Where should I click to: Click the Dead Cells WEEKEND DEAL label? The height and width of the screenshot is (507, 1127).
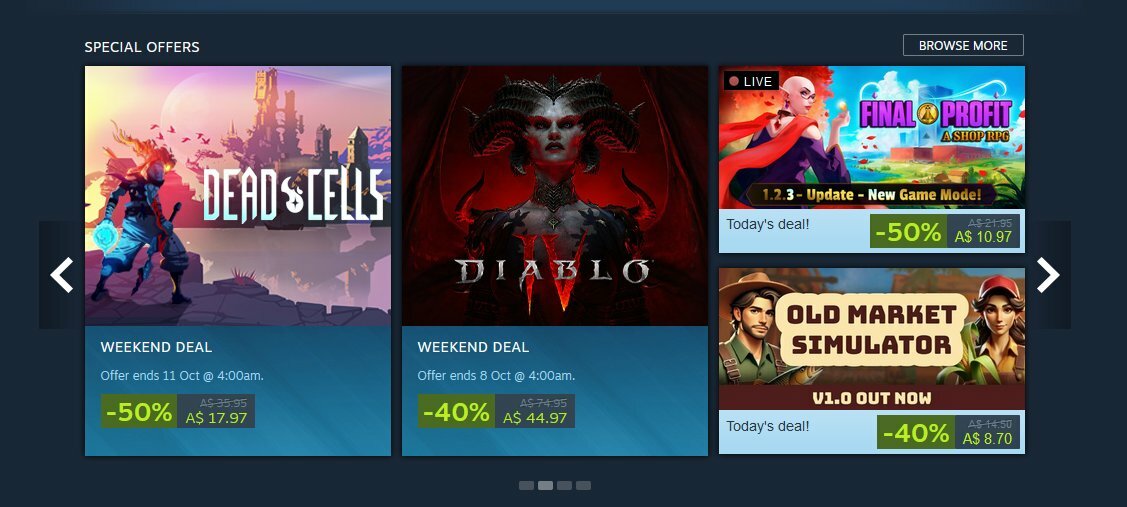(156, 347)
